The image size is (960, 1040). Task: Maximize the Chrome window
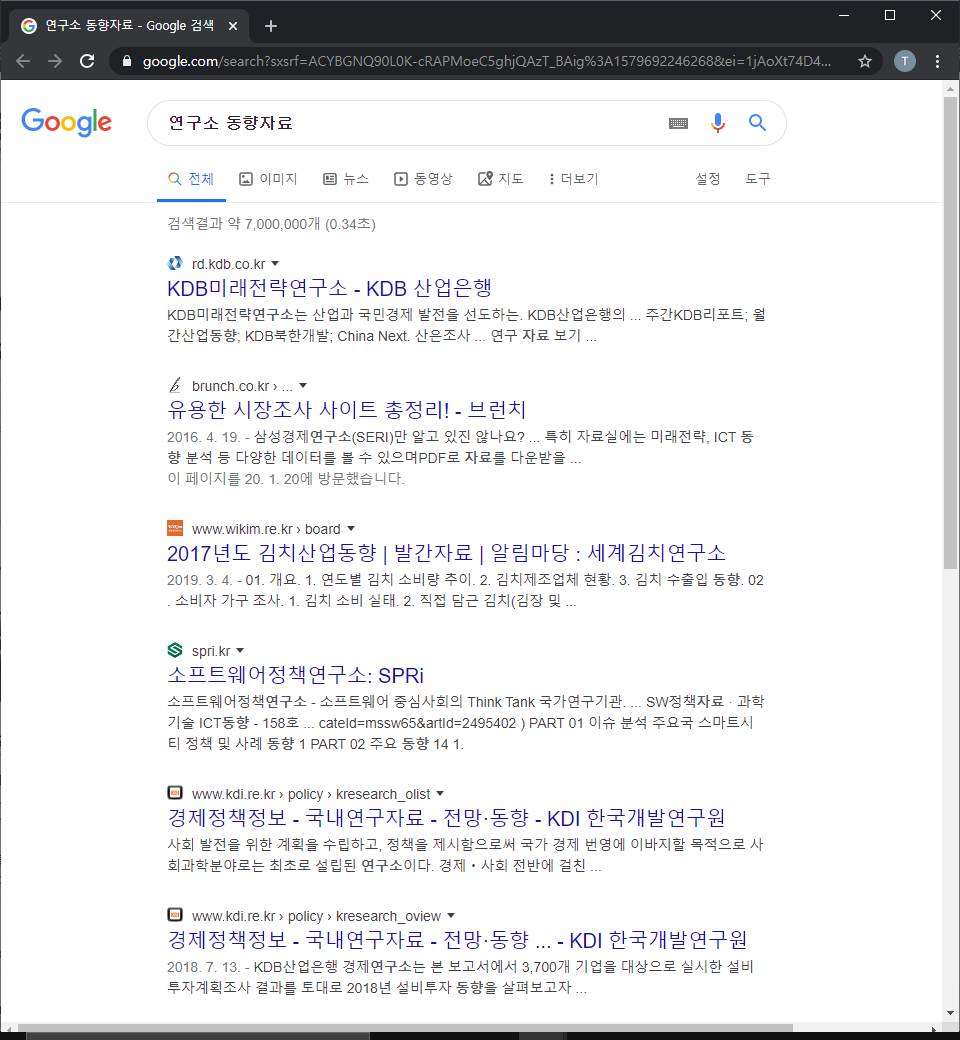click(x=890, y=15)
